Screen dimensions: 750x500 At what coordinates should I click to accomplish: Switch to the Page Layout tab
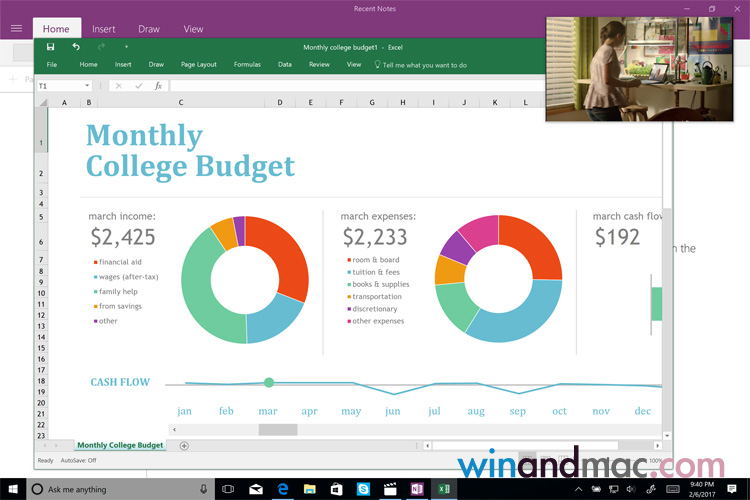point(198,65)
